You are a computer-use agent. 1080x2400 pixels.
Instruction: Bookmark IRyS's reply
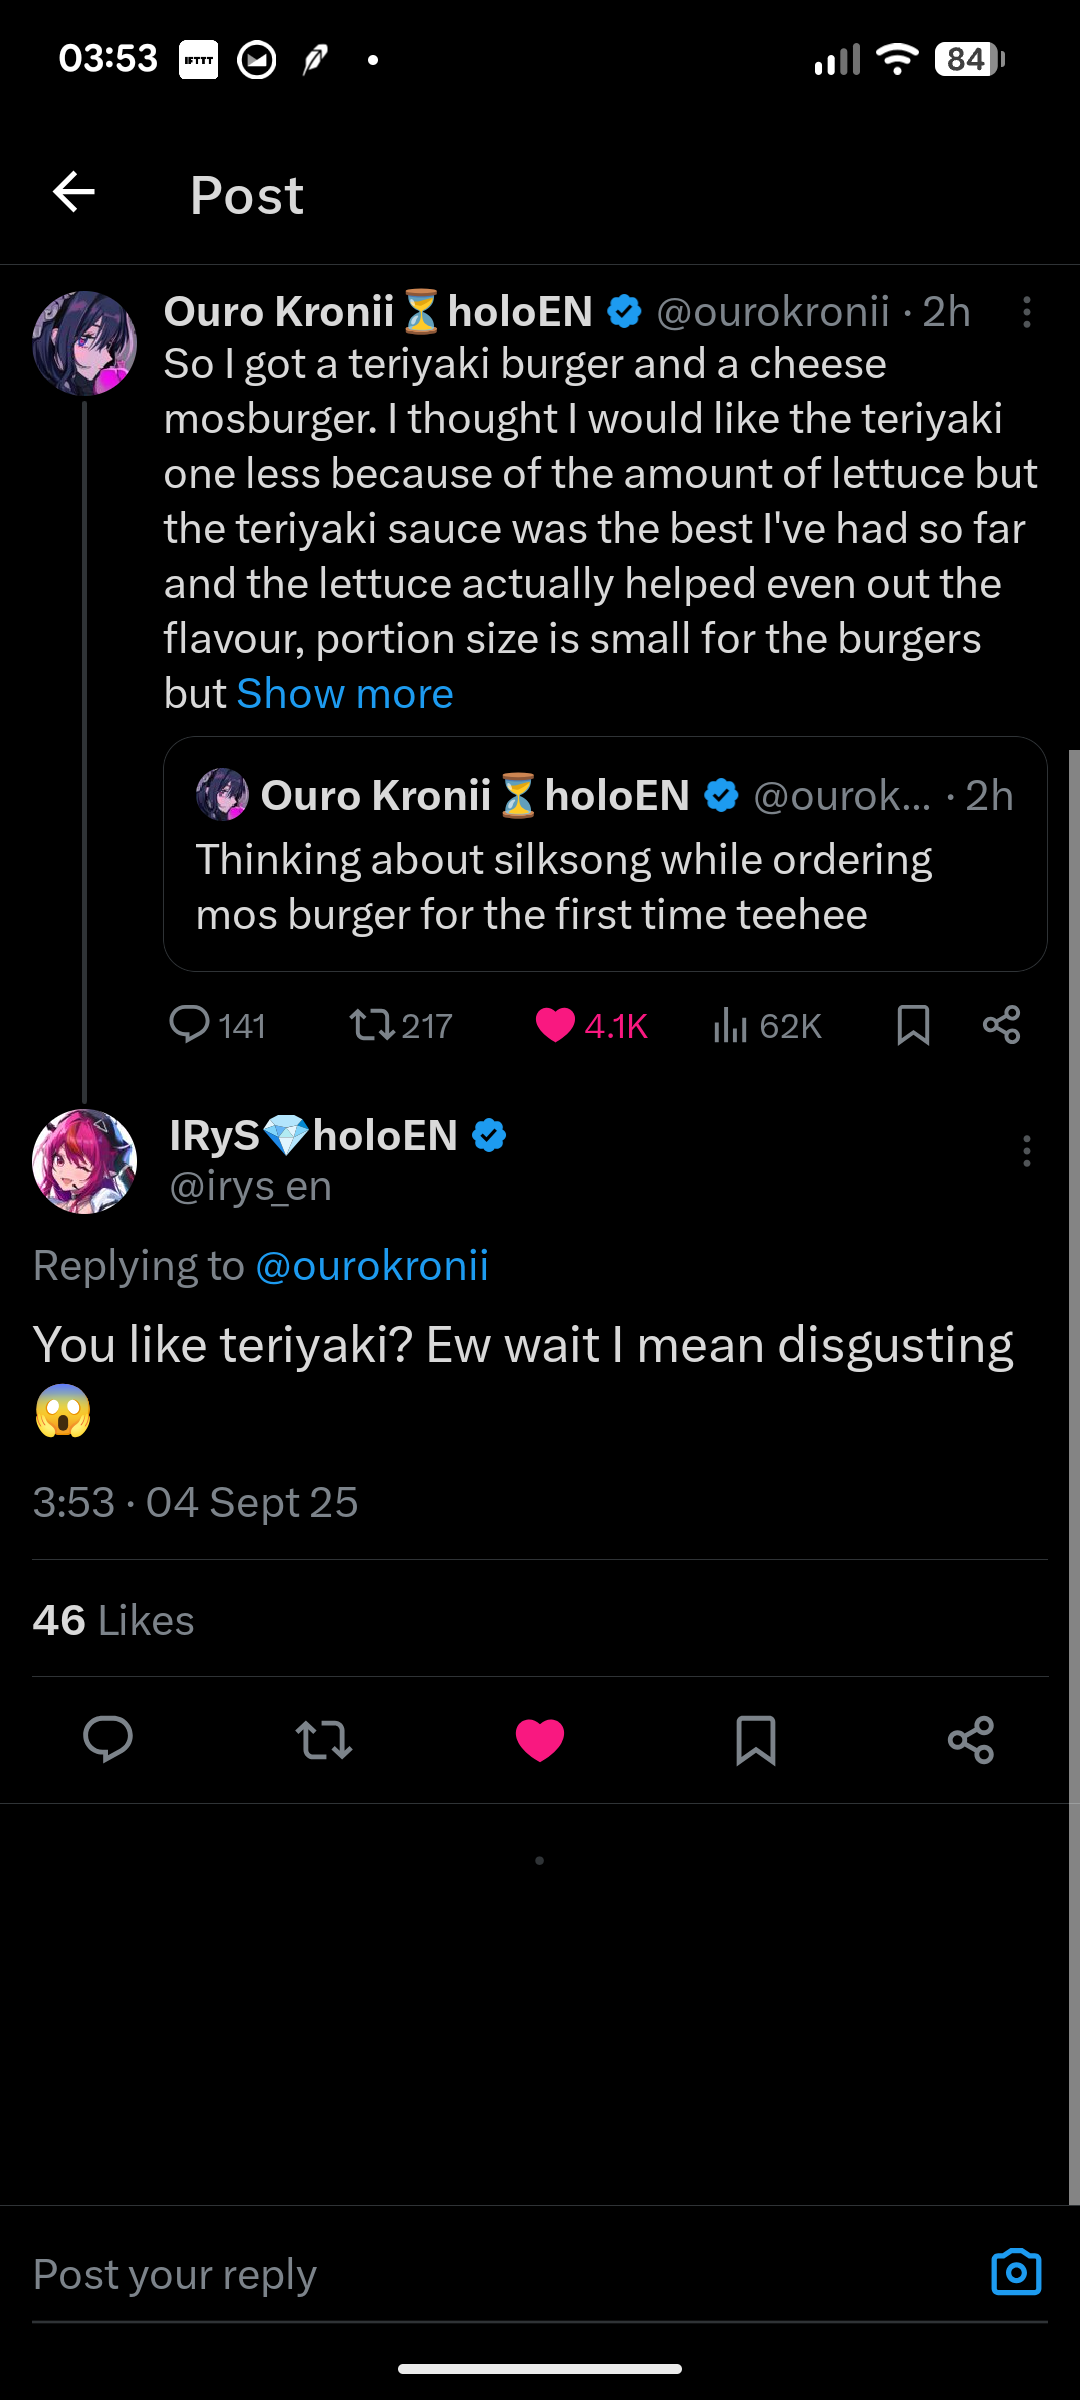coord(756,1739)
